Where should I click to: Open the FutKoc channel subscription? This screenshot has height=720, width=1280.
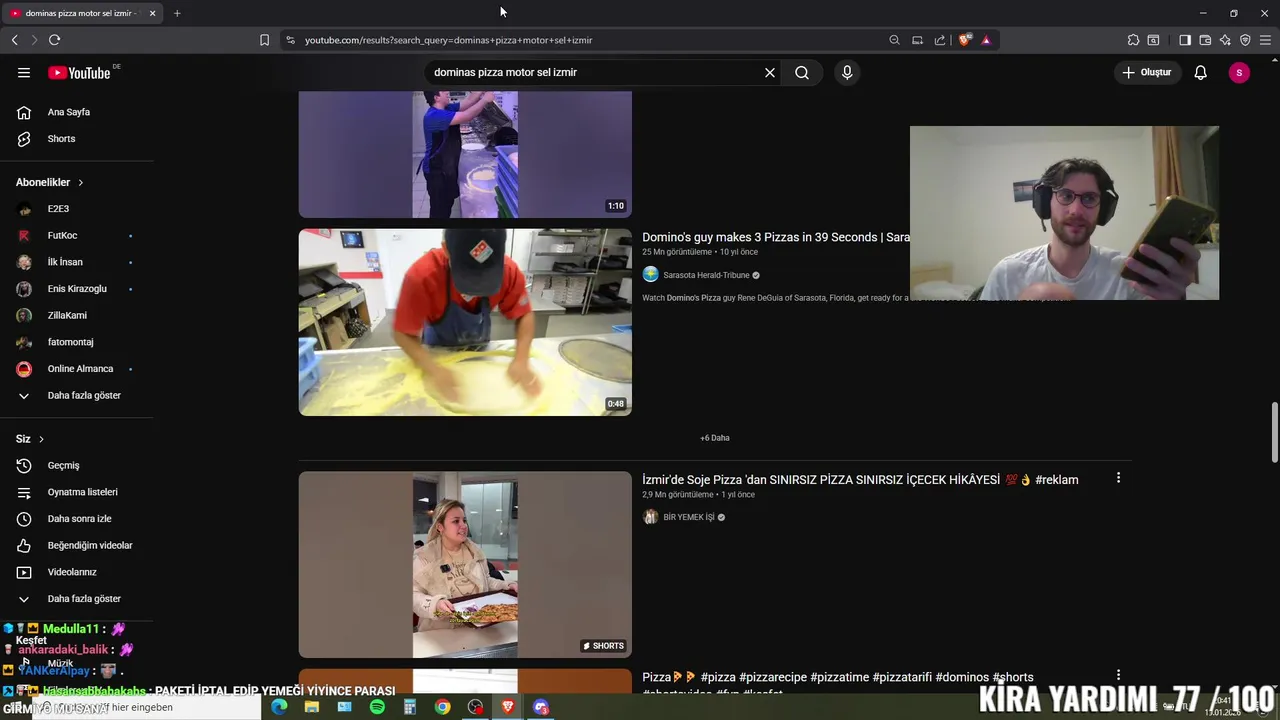coord(62,235)
